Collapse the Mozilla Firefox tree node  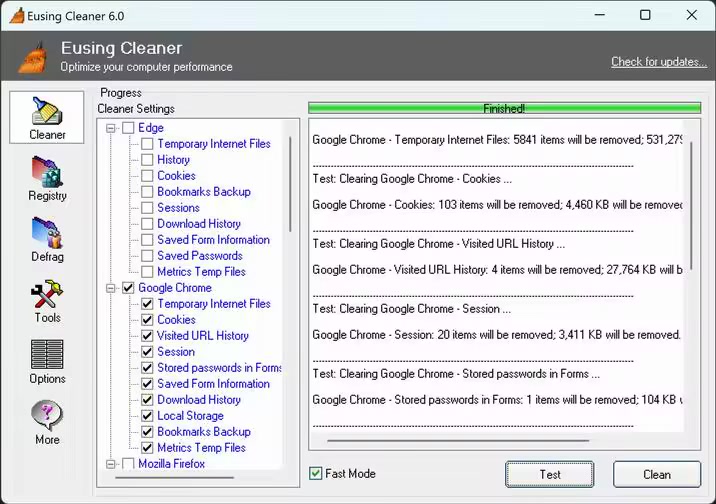coord(111,464)
